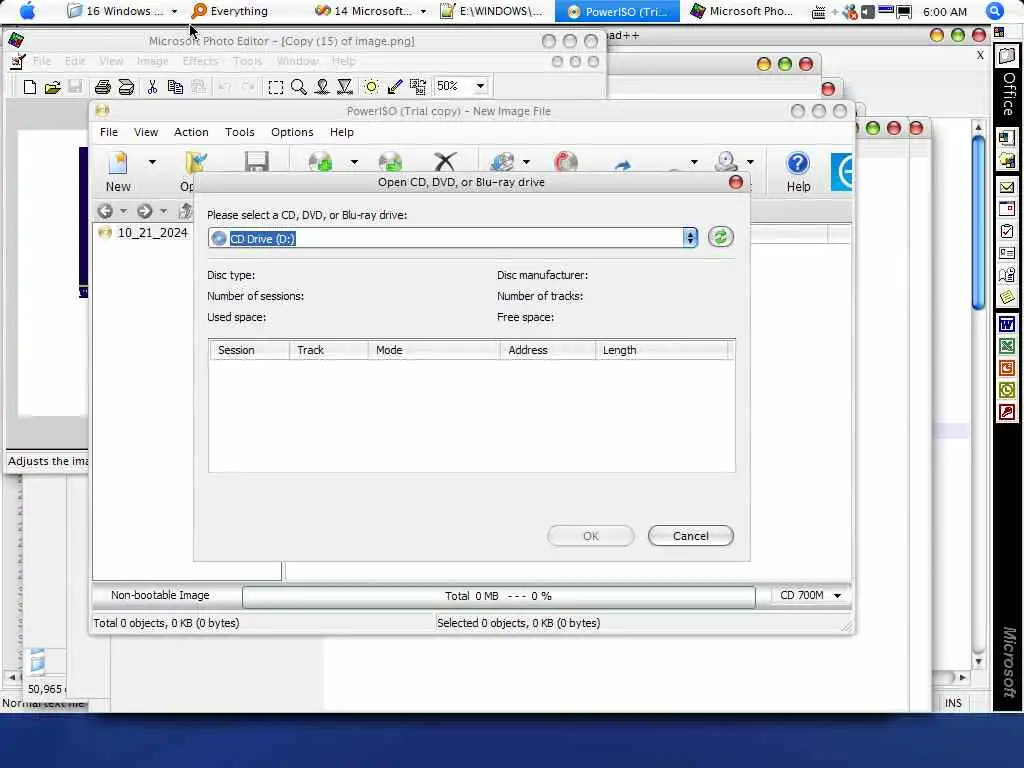1024x768 pixels.
Task: Open the Forward history dropdown arrow in PowerISO
Action: [x=163, y=211]
